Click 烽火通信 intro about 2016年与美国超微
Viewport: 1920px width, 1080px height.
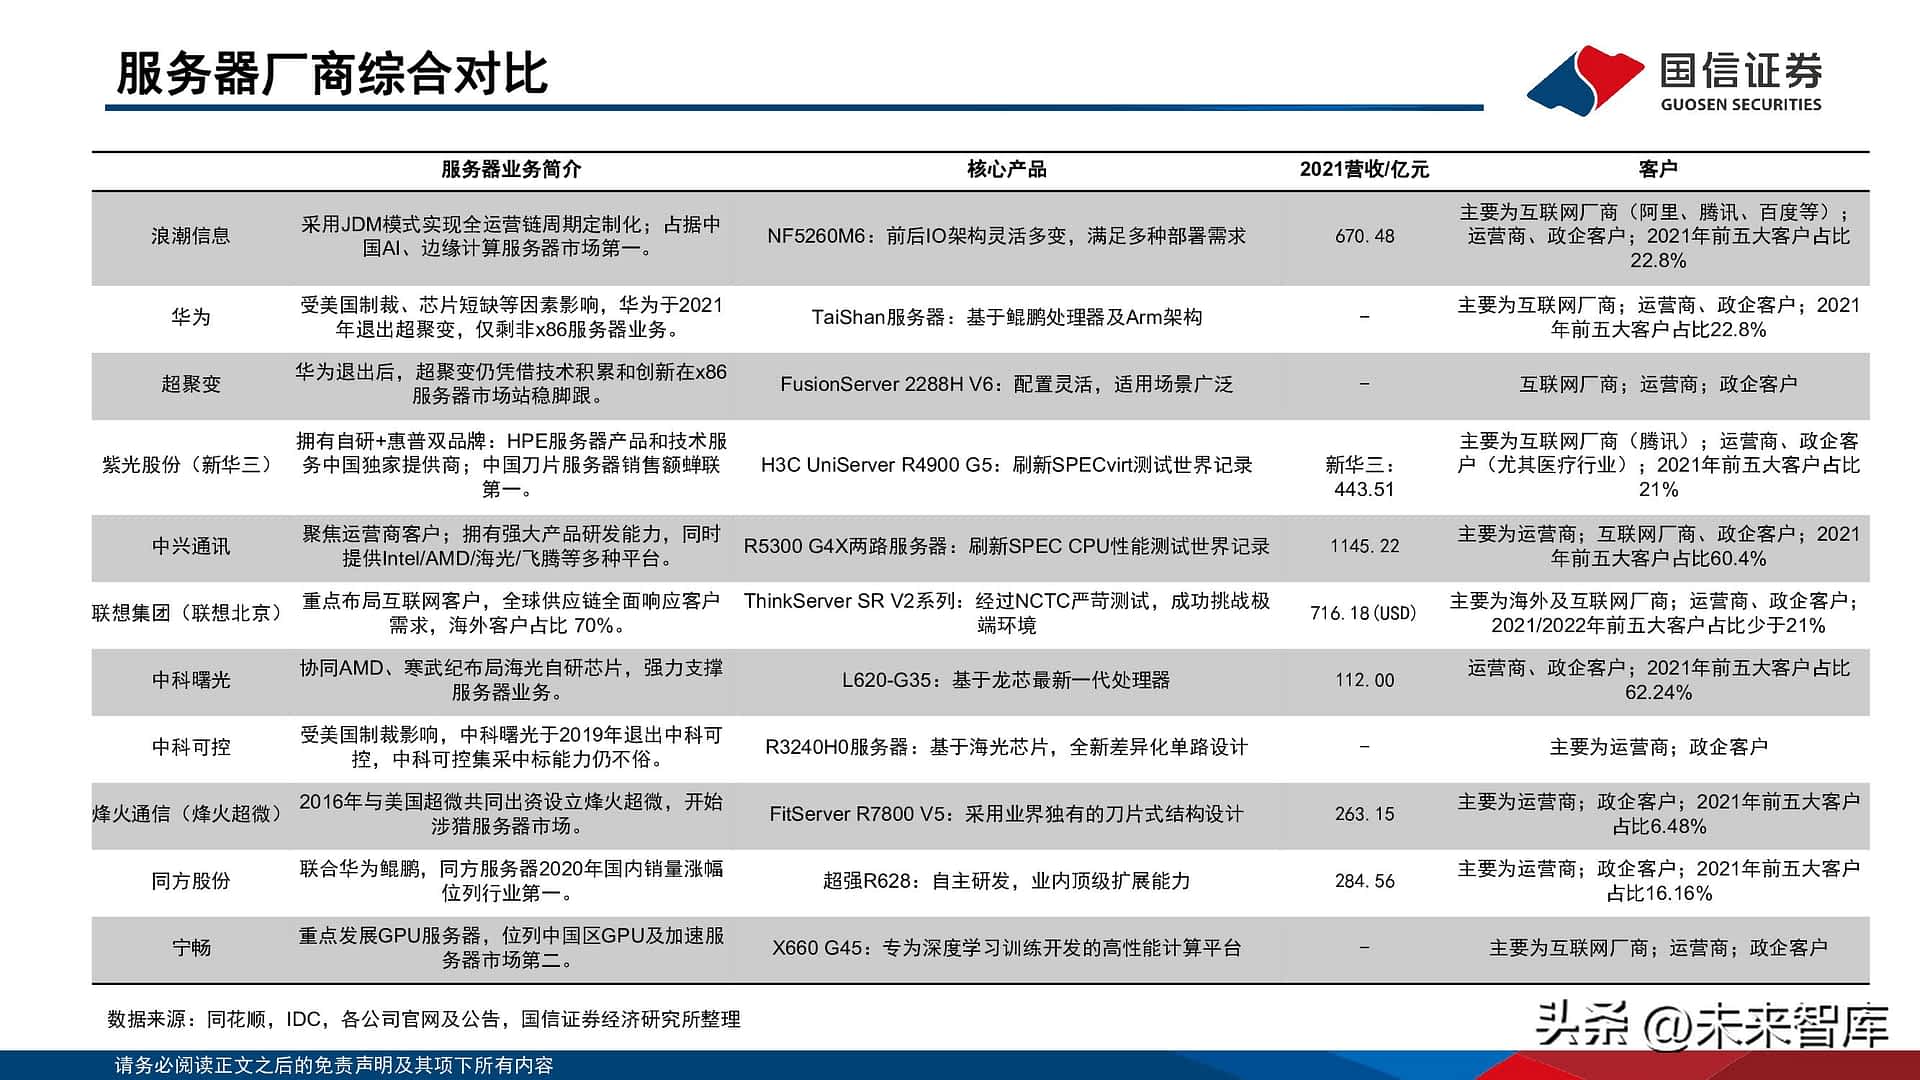(511, 814)
